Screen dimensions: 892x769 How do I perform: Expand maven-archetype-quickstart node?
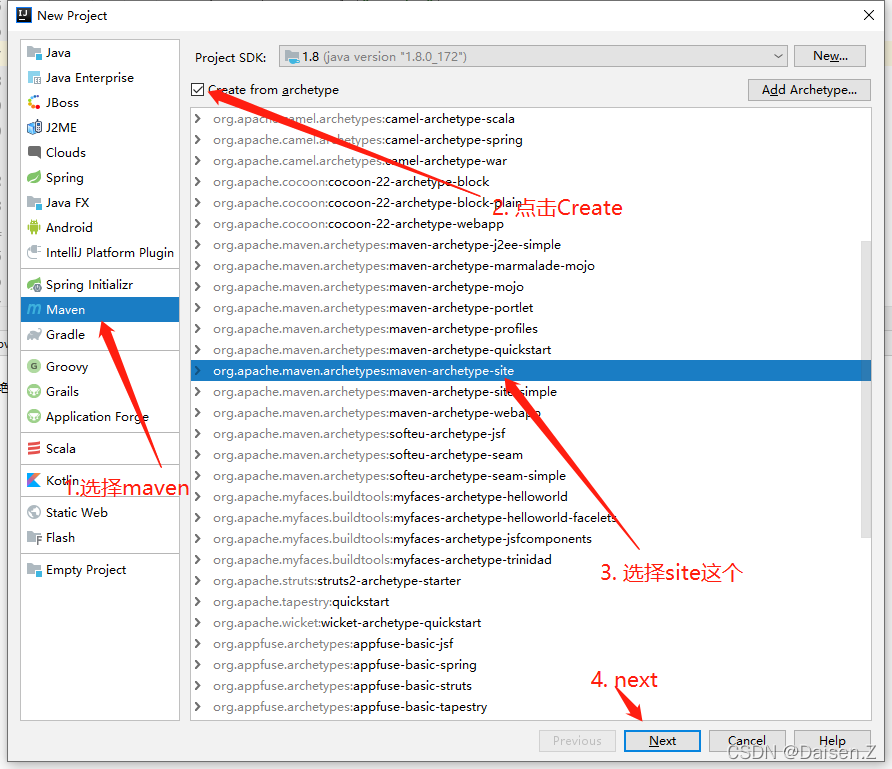197,349
